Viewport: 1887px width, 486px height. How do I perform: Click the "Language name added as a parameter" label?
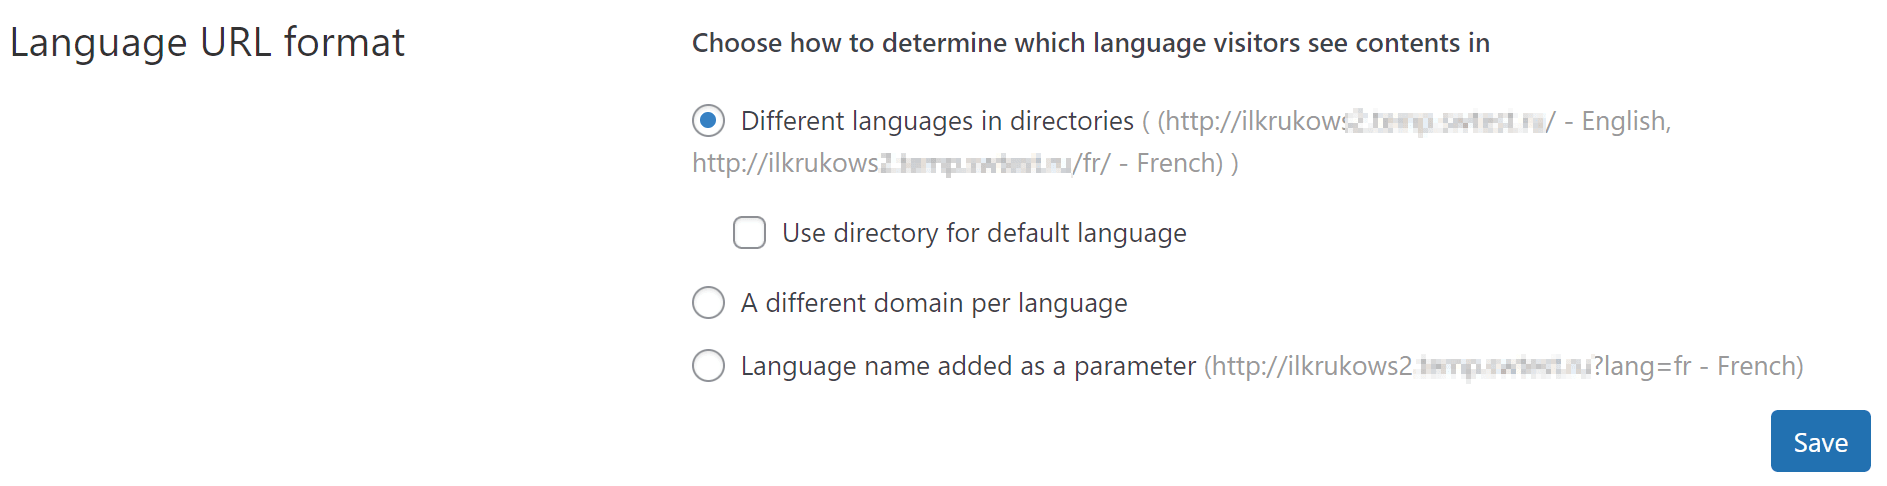click(967, 366)
